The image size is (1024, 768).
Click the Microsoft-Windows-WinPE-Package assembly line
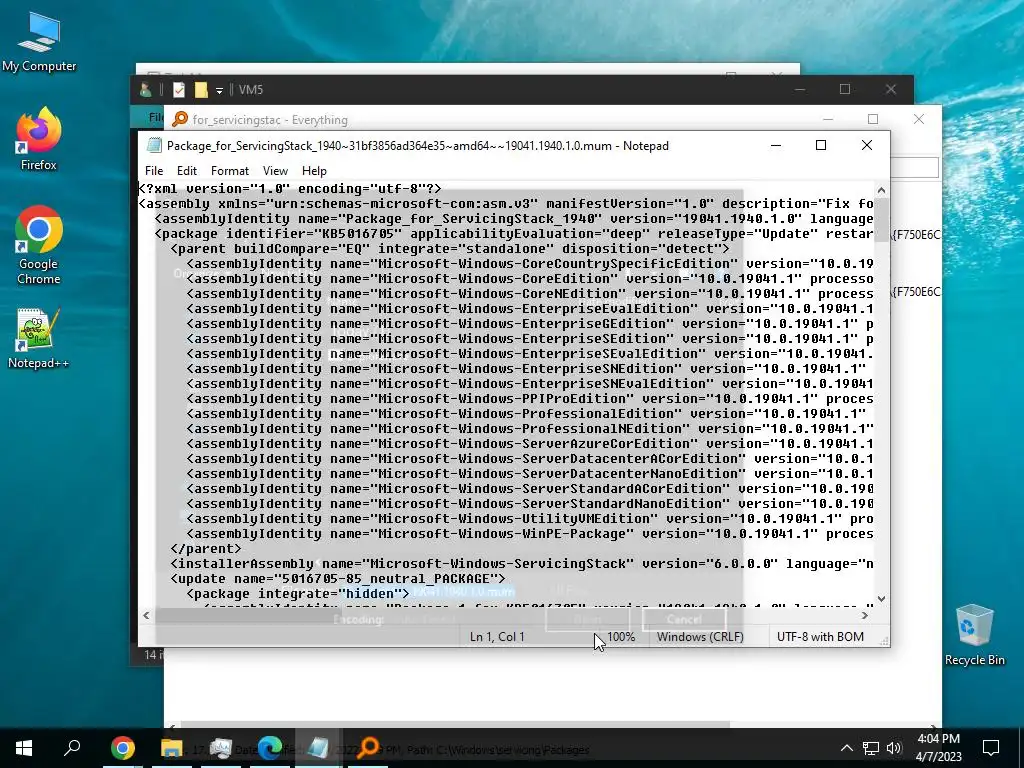pyautogui.click(x=530, y=534)
